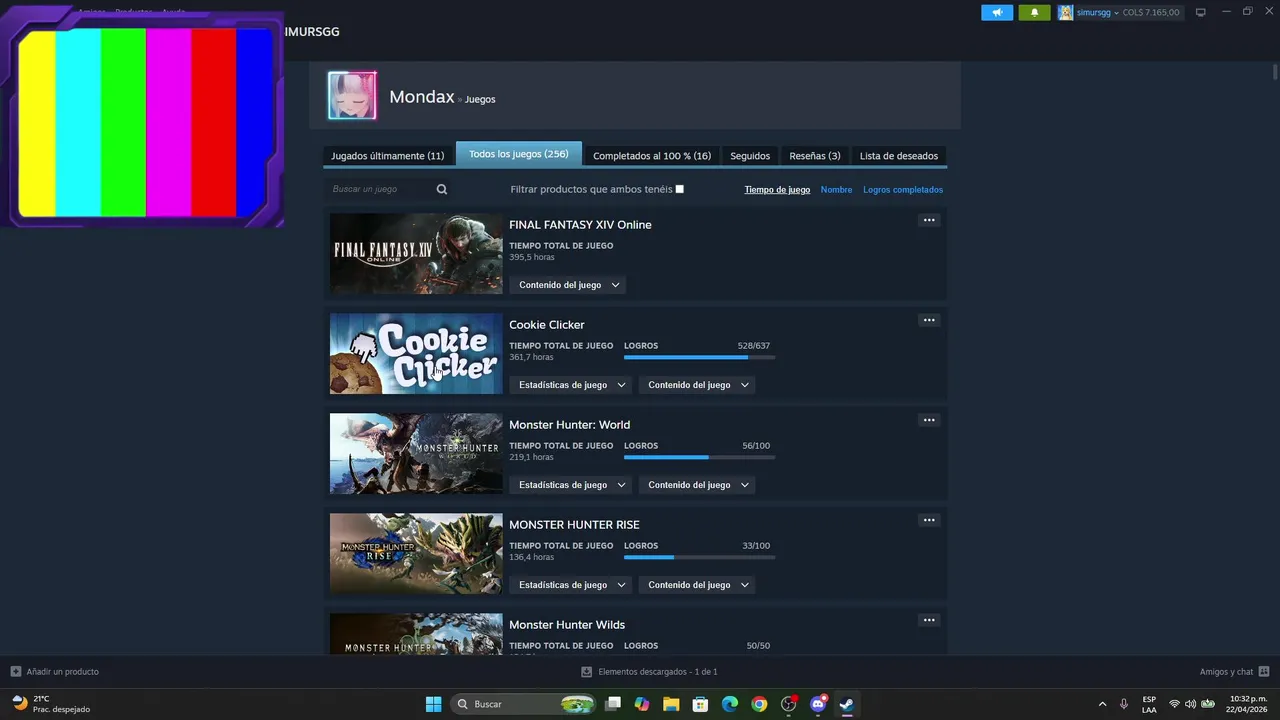Launch Microsoft Edge from the taskbar
The image size is (1280, 720).
pyautogui.click(x=730, y=704)
